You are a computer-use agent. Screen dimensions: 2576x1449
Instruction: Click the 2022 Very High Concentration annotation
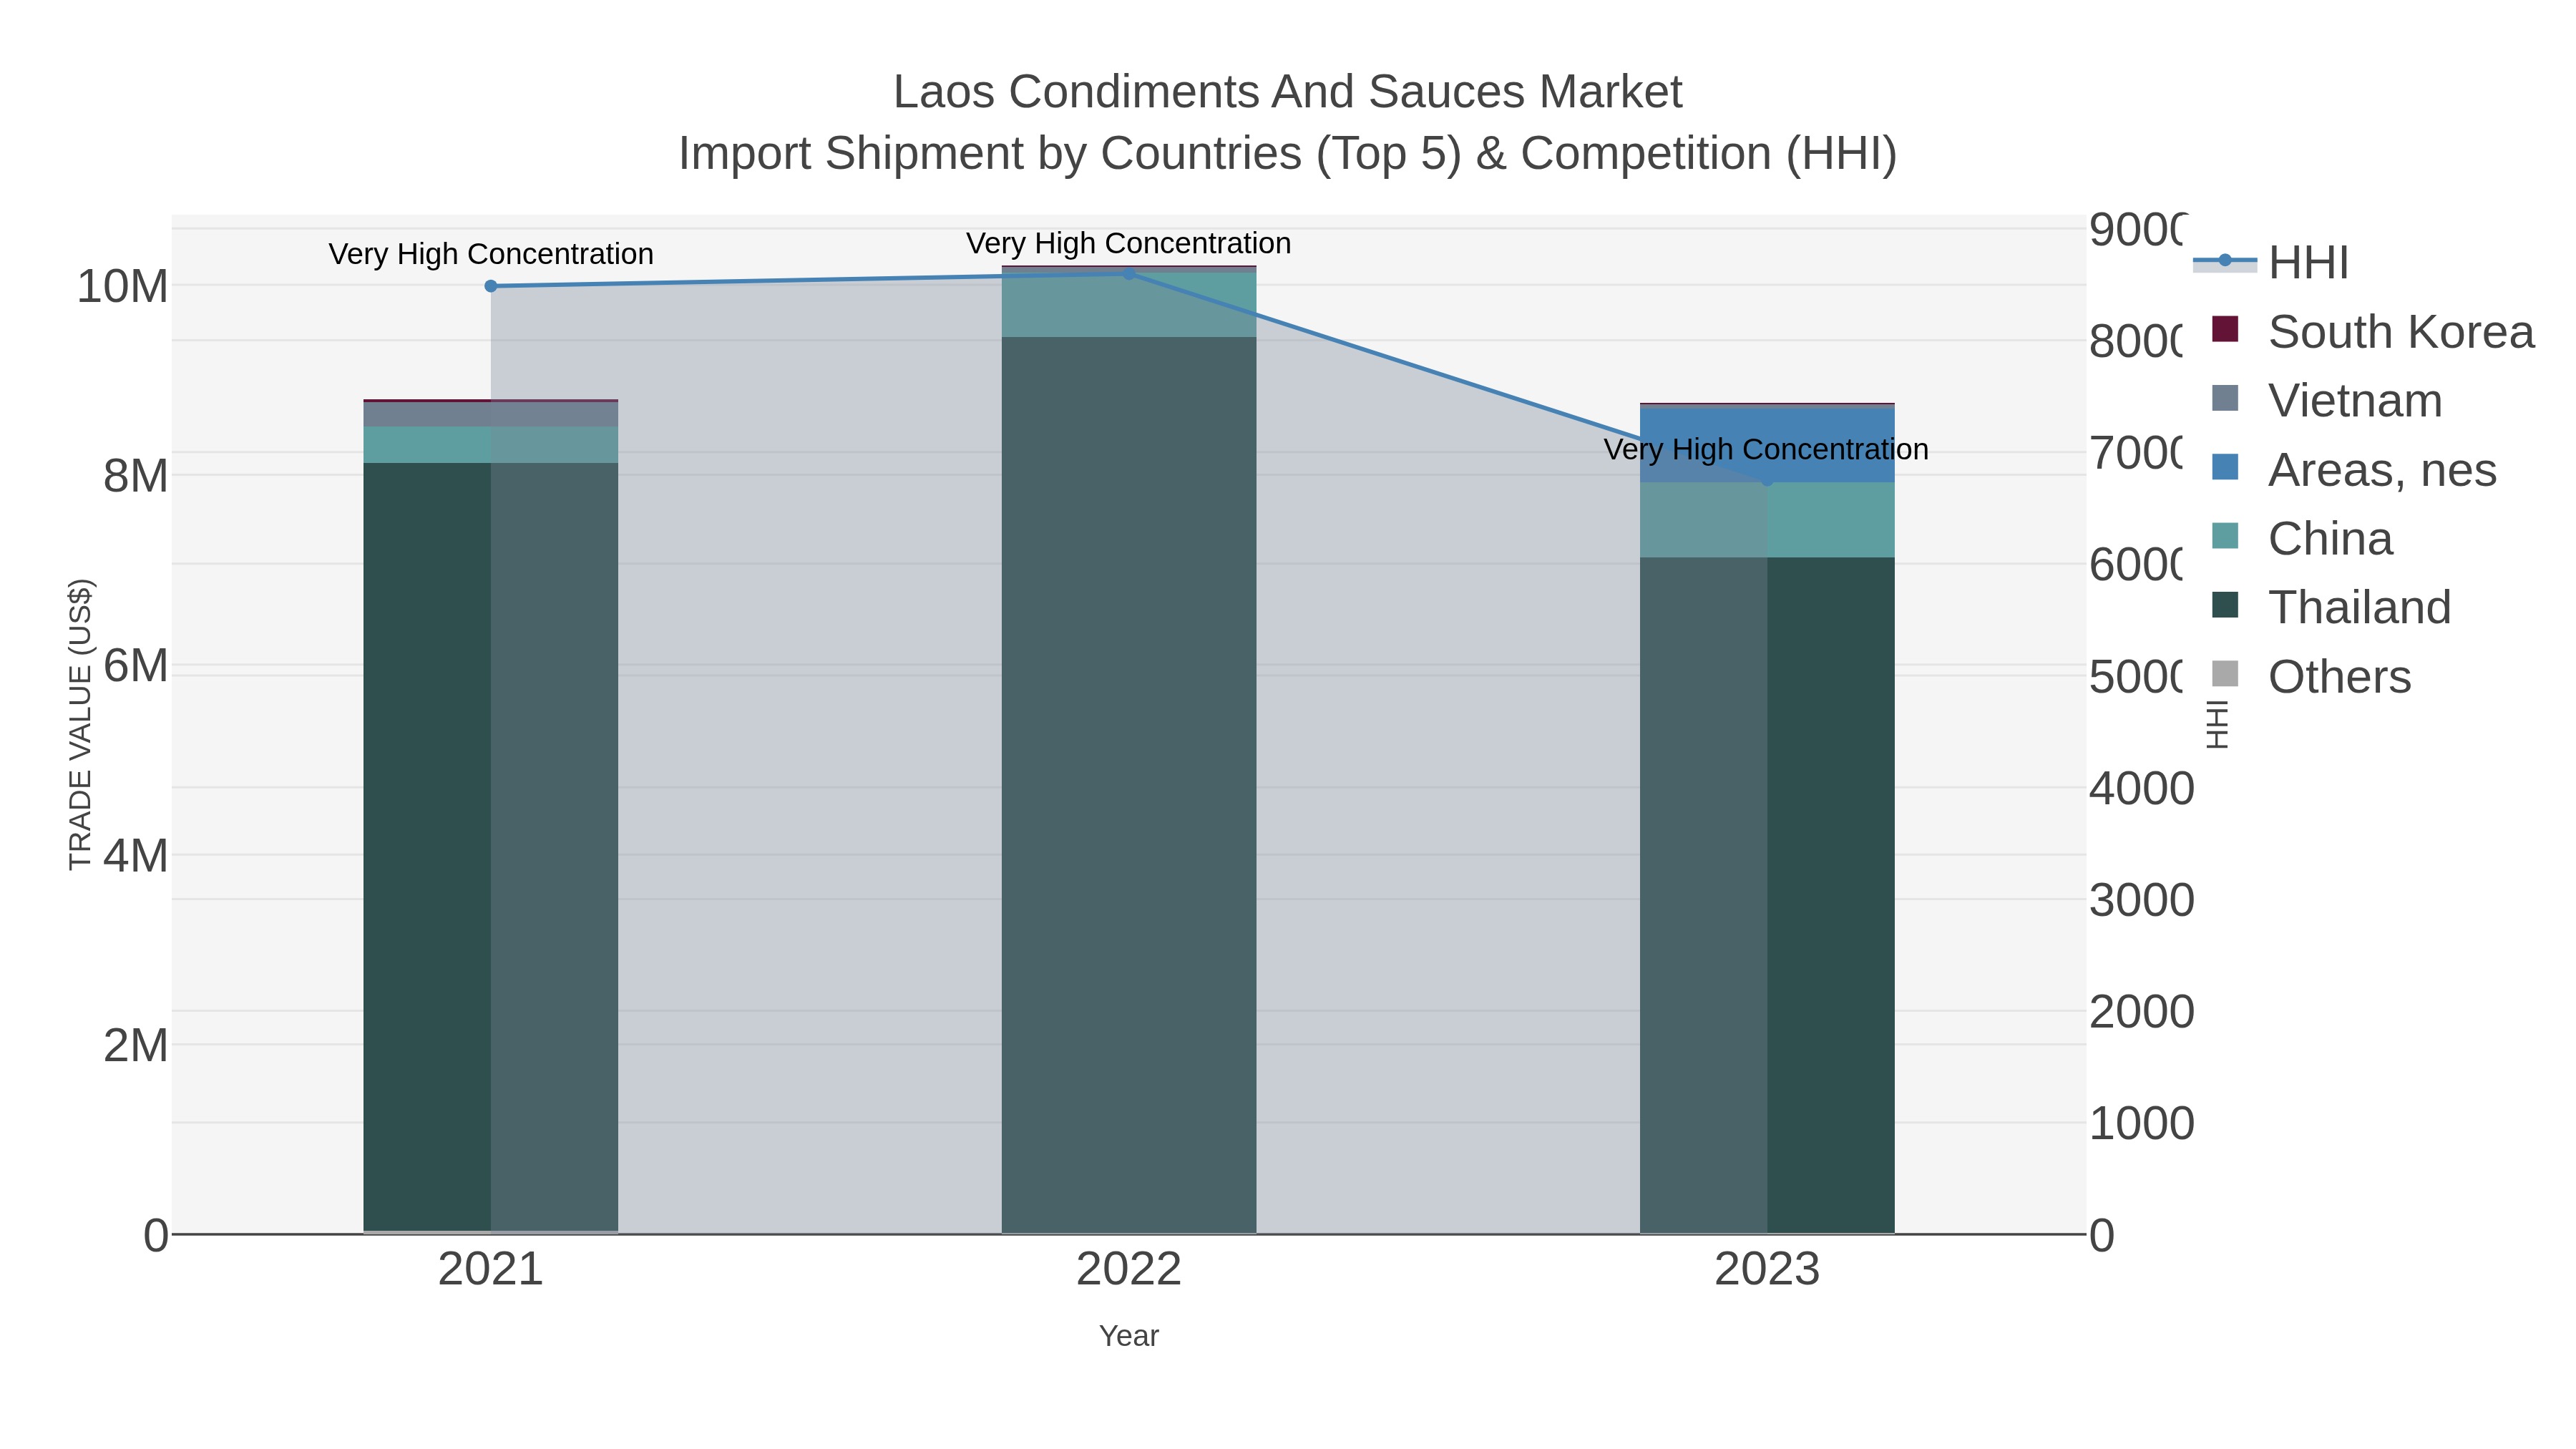point(1129,243)
